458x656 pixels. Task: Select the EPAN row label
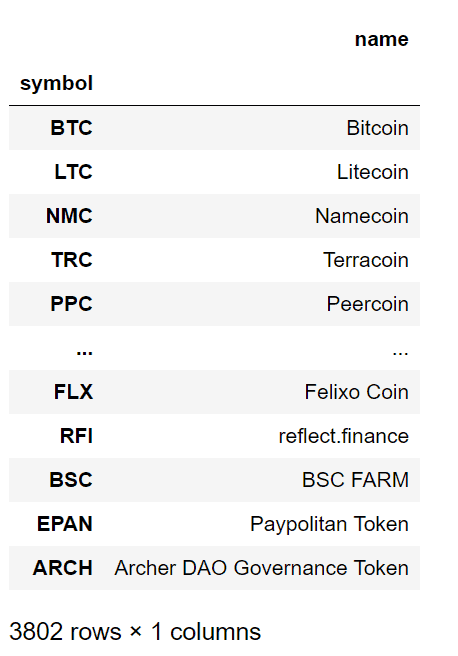65,524
